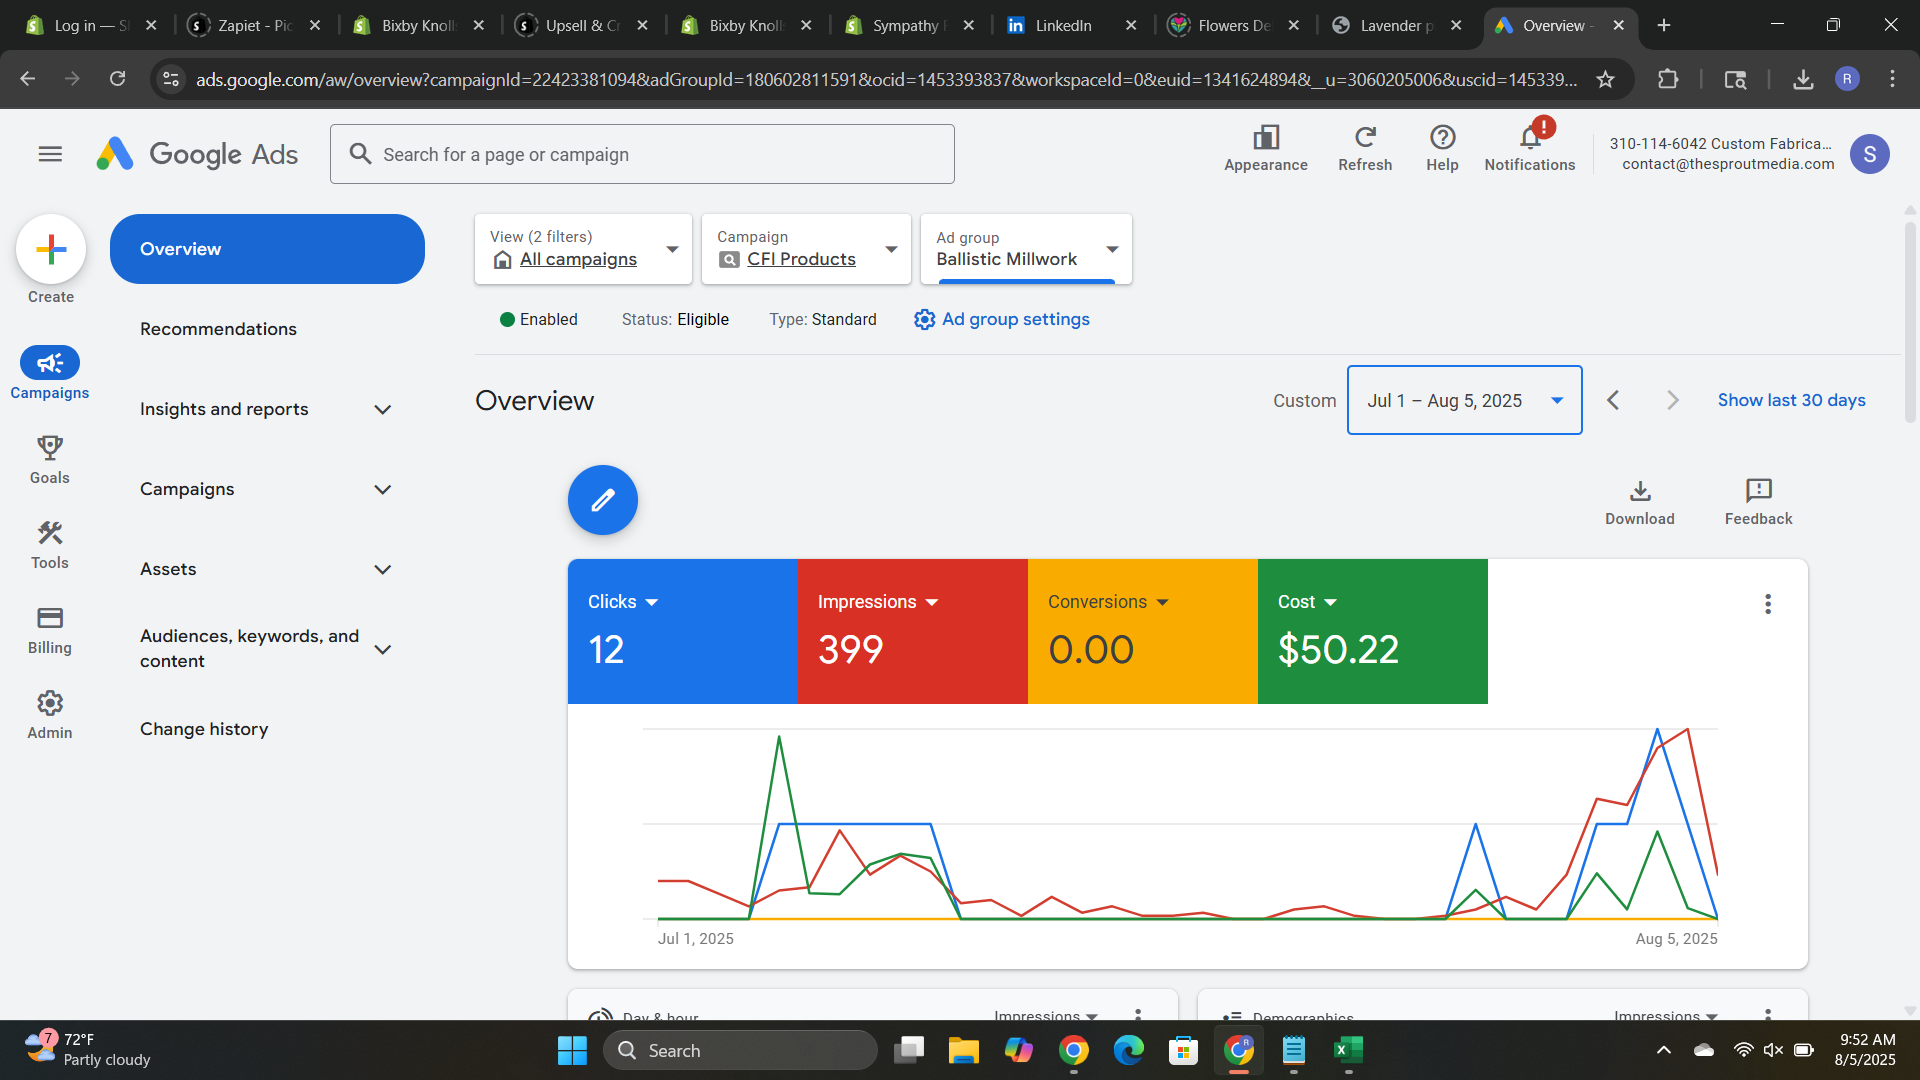Download the overview report

[1640, 502]
